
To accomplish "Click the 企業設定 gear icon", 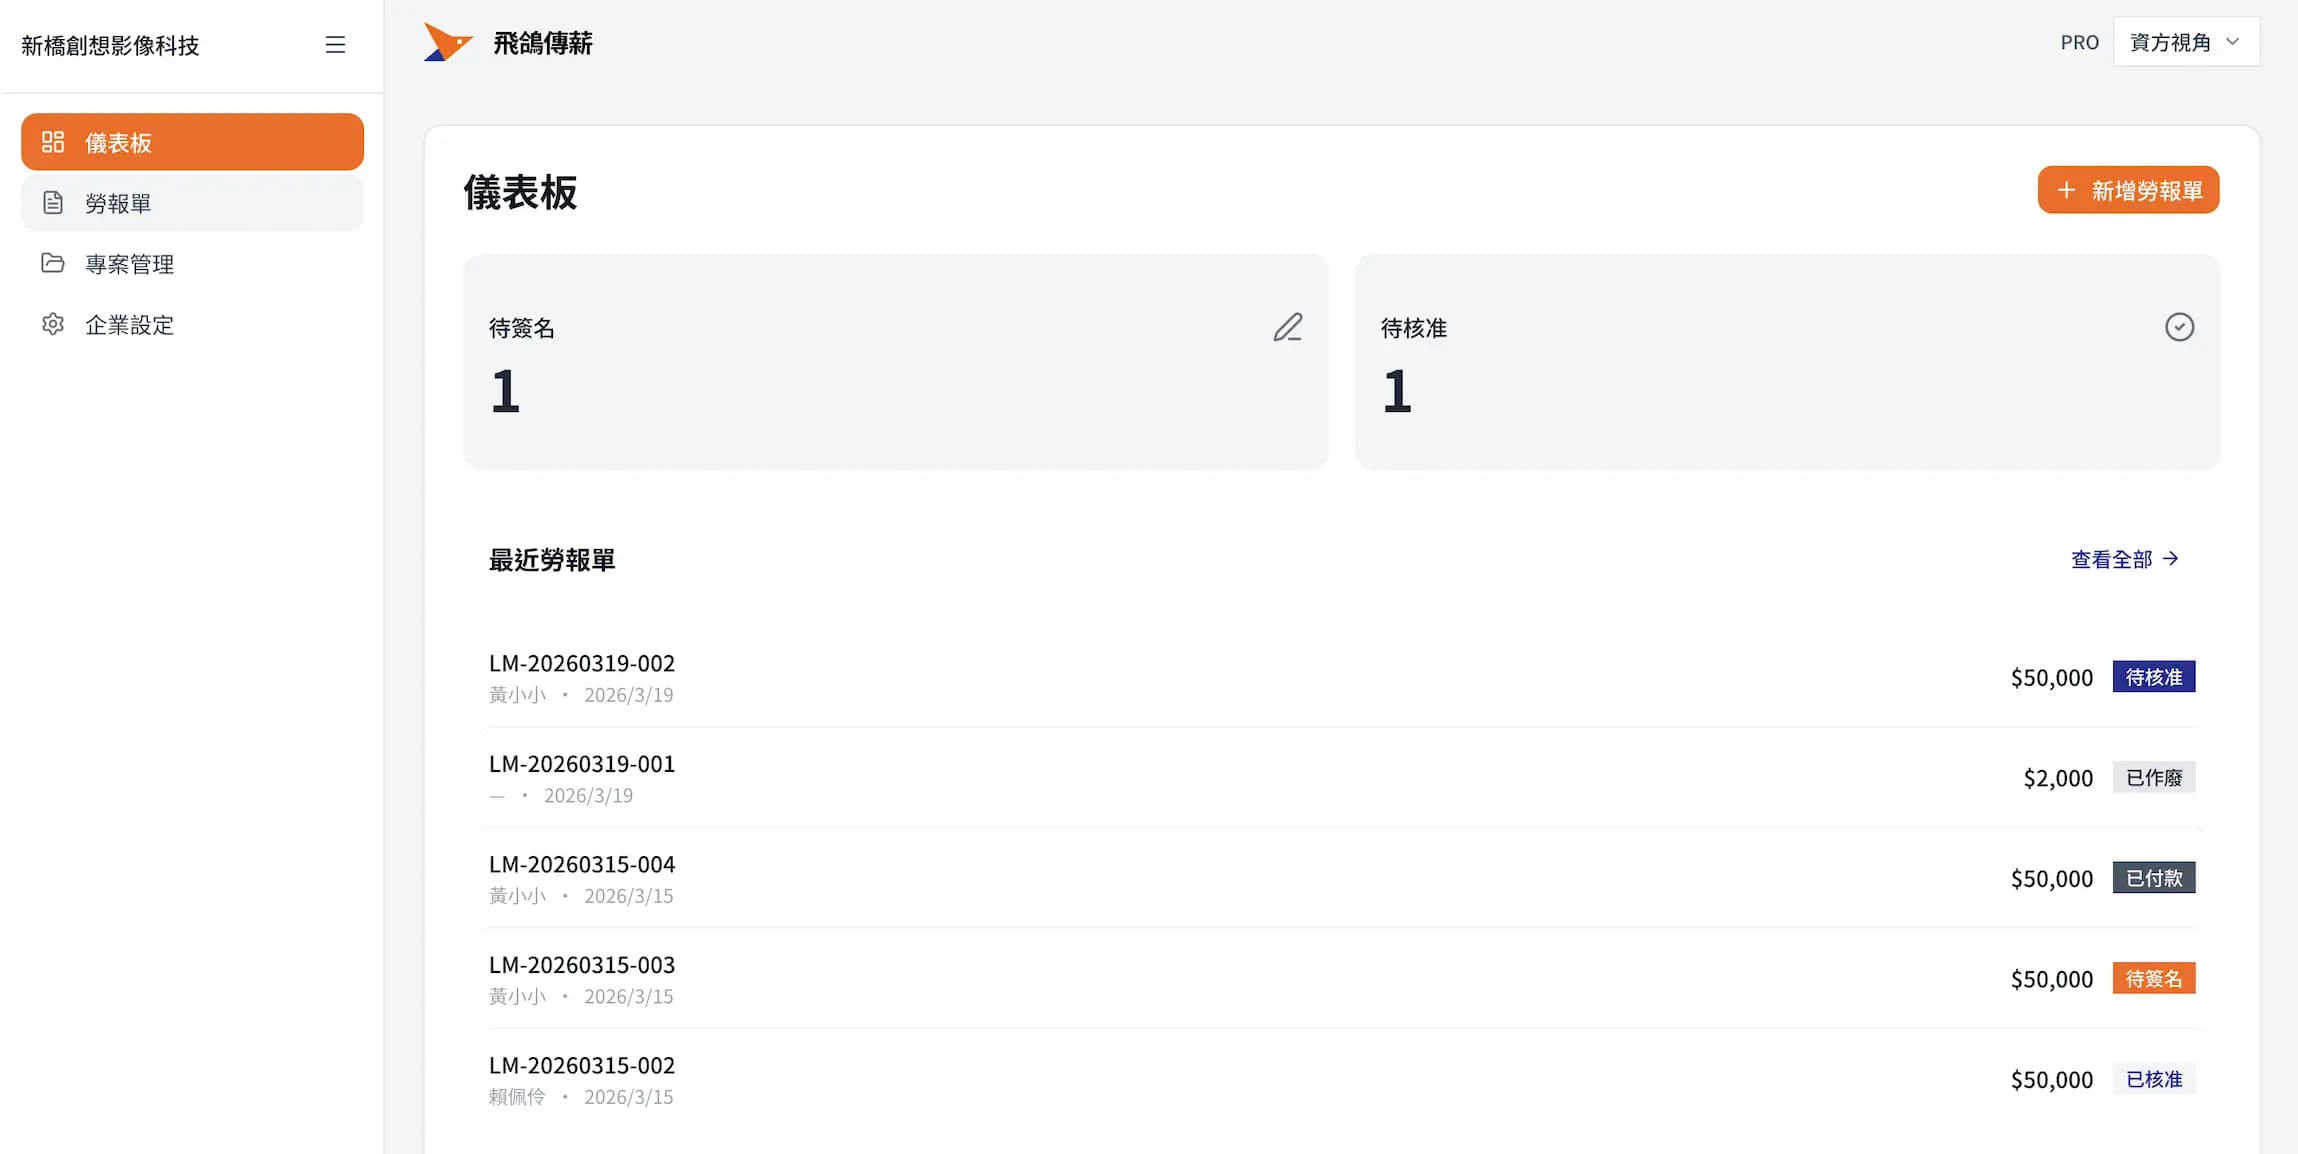I will pyautogui.click(x=53, y=324).
